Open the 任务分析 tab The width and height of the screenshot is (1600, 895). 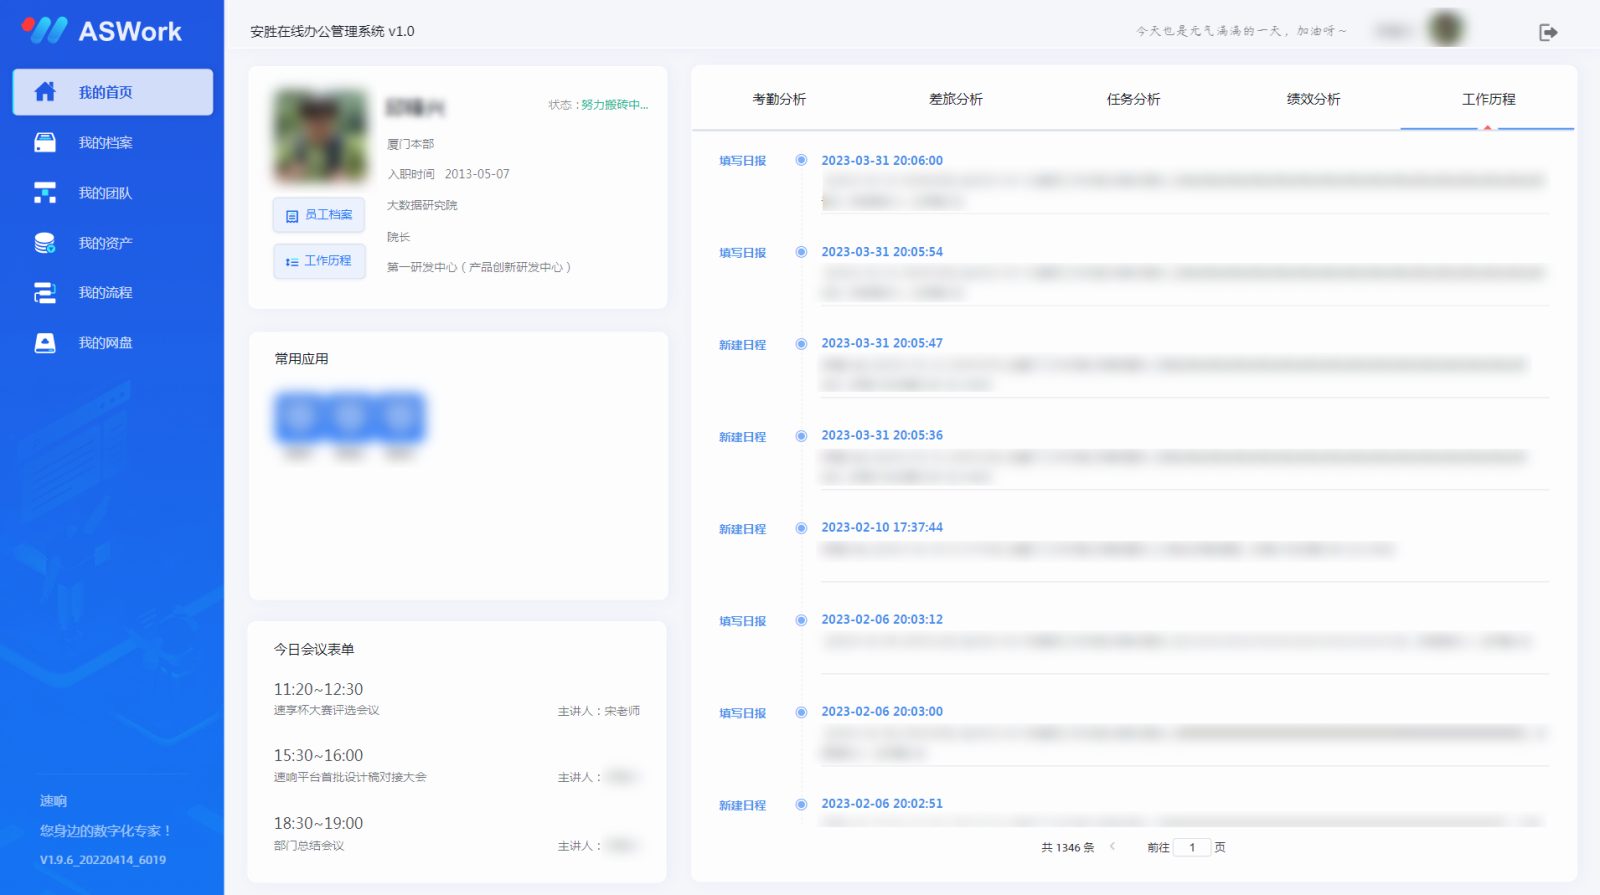pyautogui.click(x=1133, y=99)
